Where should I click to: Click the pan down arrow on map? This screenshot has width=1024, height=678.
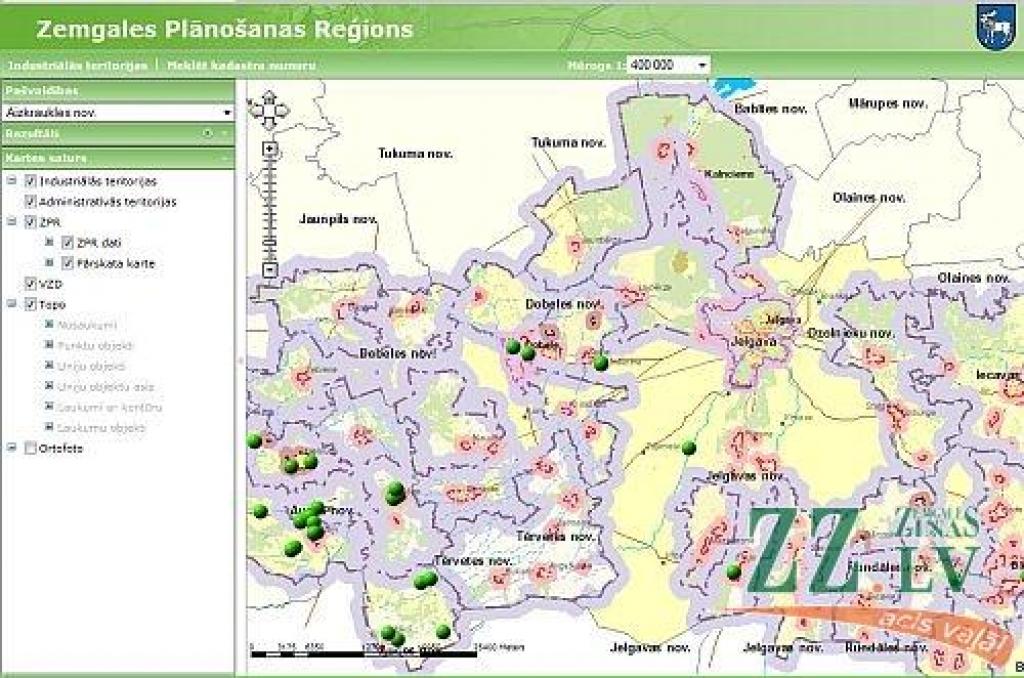point(269,123)
